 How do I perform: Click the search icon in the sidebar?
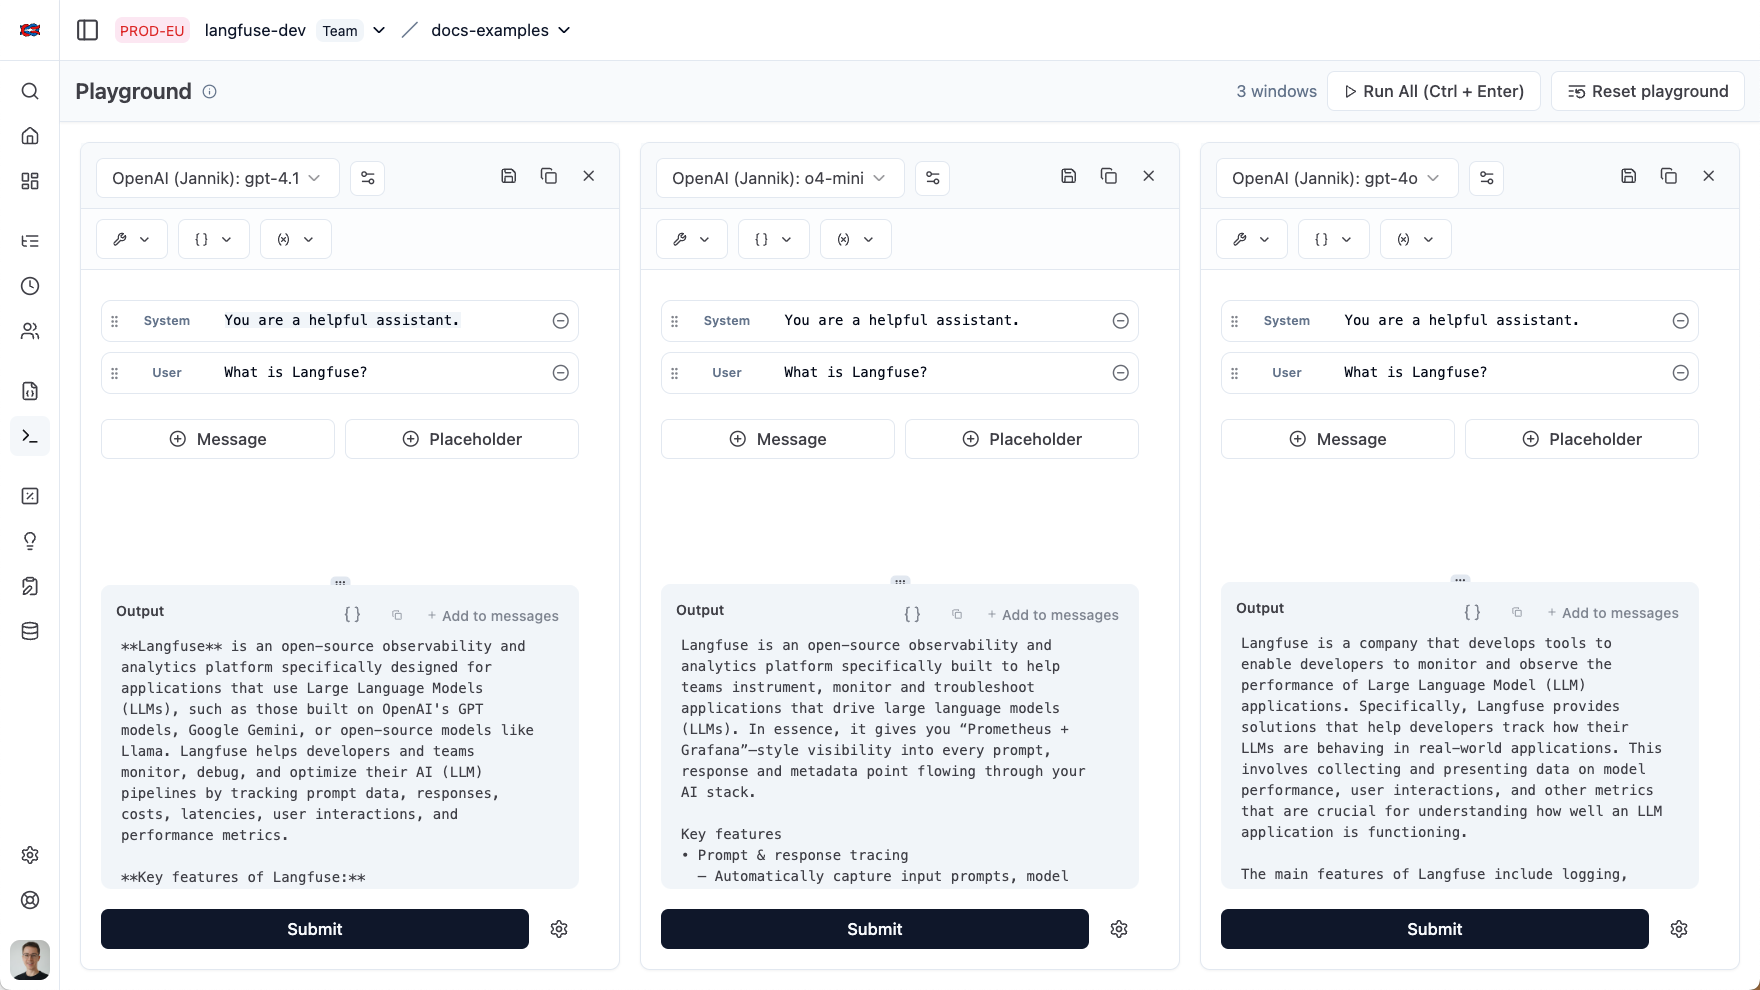(30, 91)
